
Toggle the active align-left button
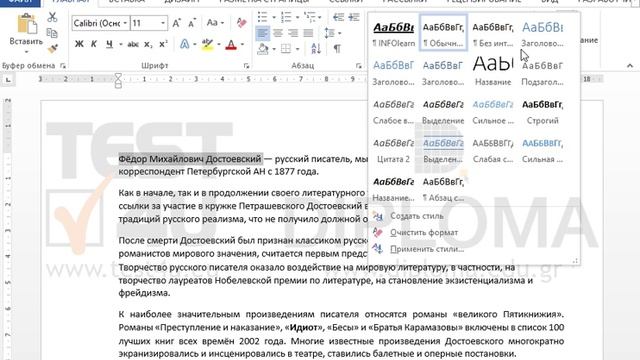(x=262, y=33)
